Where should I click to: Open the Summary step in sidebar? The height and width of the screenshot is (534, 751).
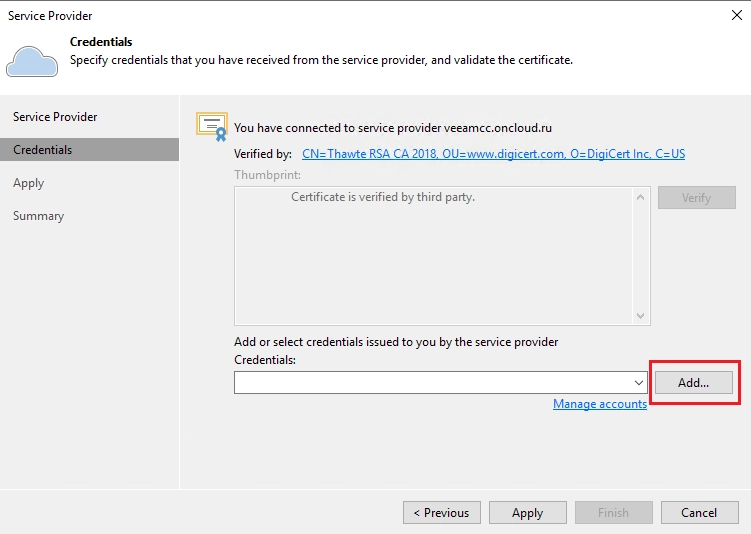(x=38, y=216)
